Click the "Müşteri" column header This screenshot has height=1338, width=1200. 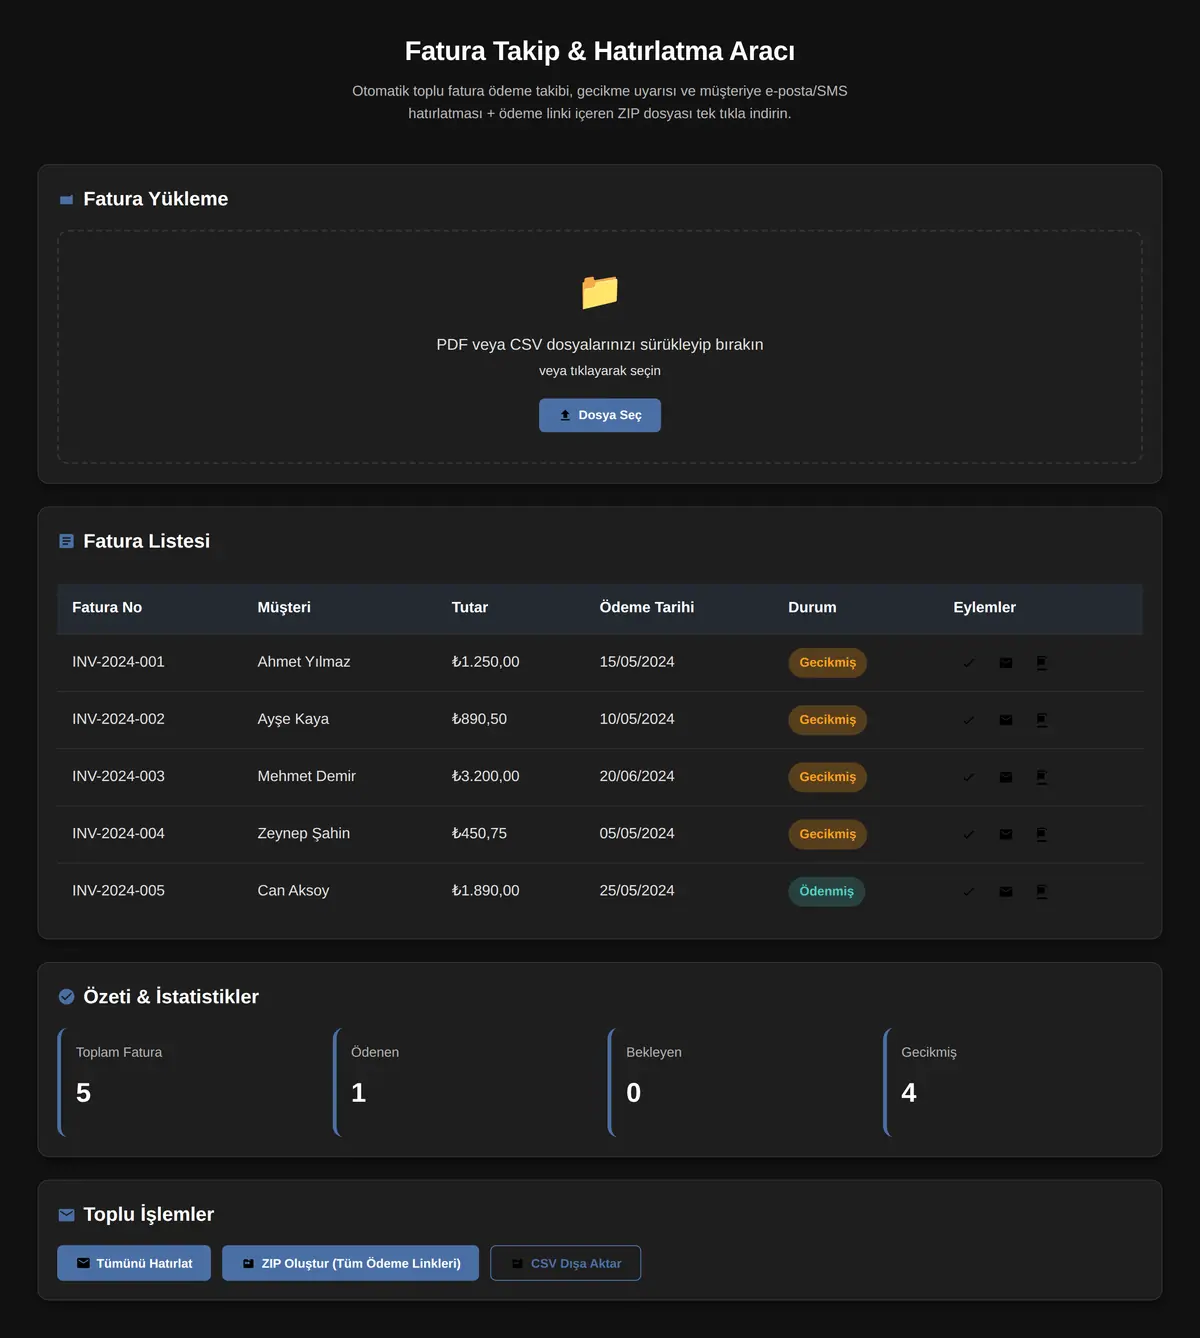point(284,607)
